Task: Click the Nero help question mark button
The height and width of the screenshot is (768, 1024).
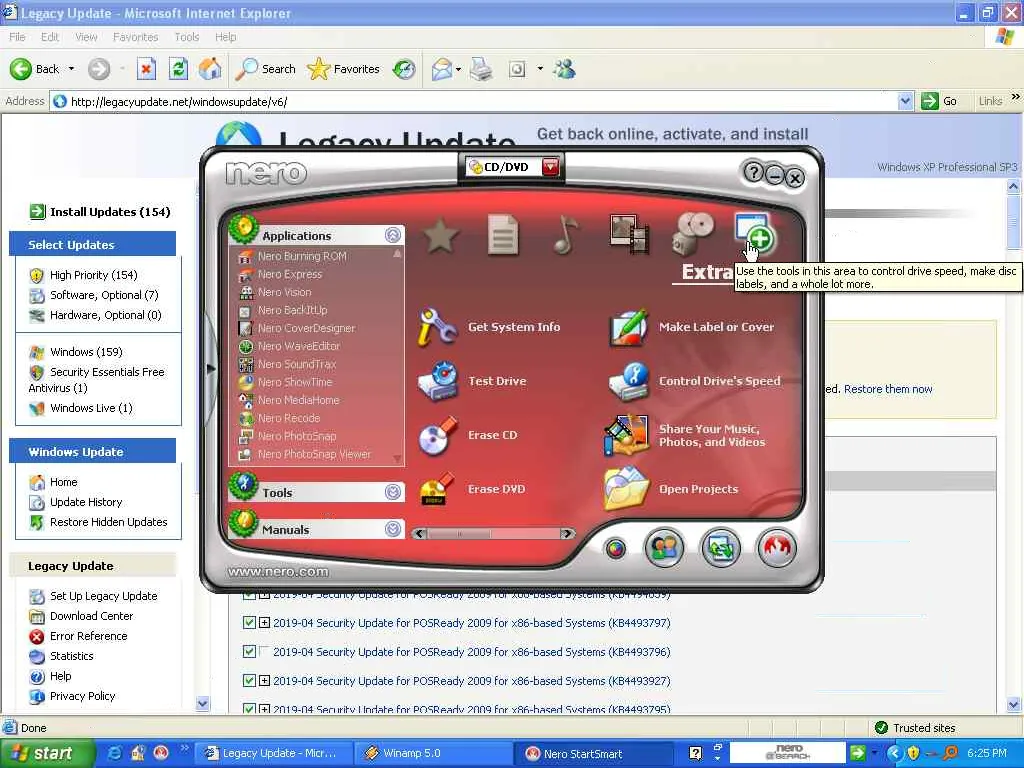Action: click(x=753, y=172)
